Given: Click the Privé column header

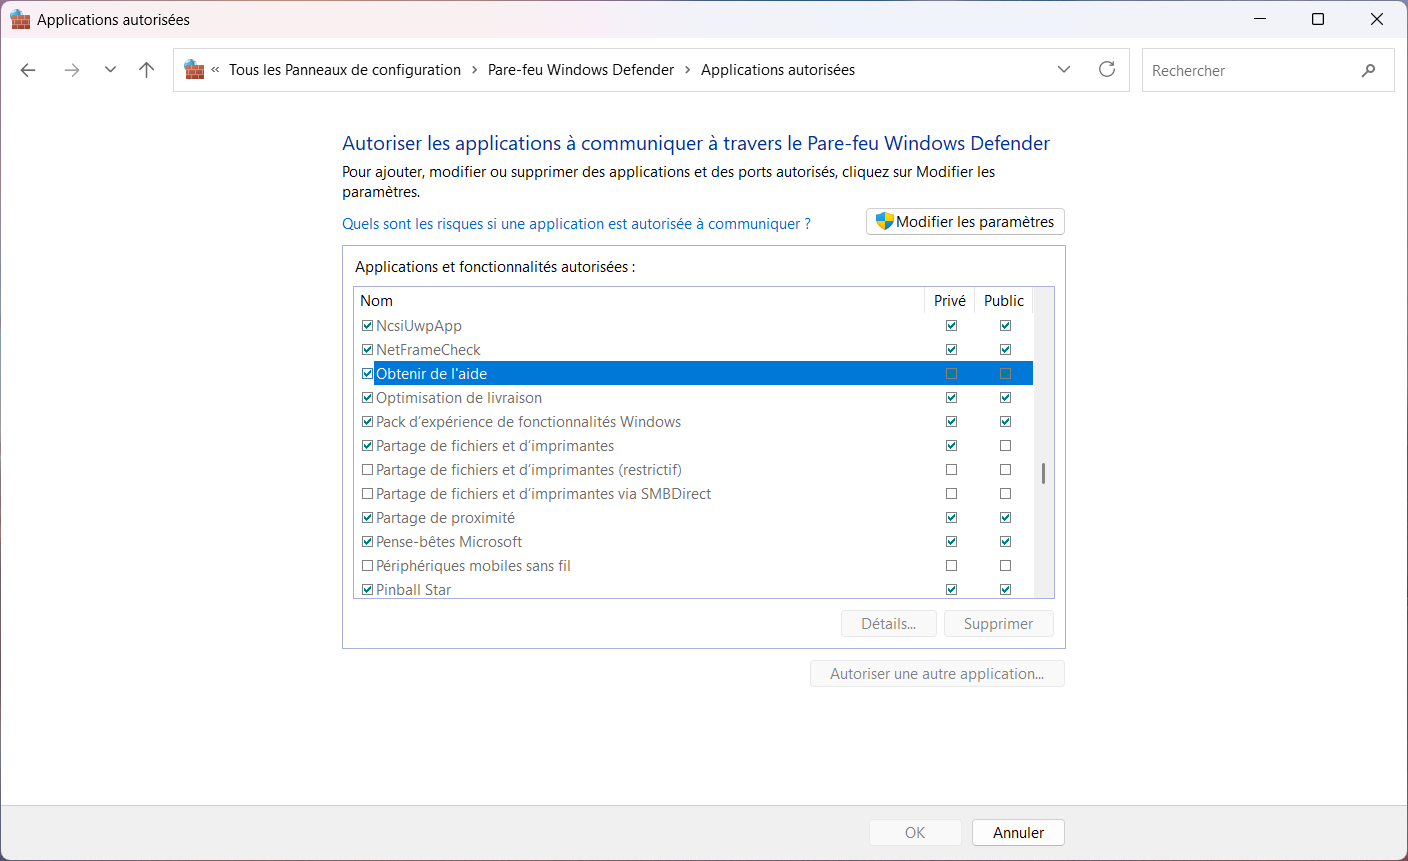Looking at the screenshot, I should pos(950,301).
